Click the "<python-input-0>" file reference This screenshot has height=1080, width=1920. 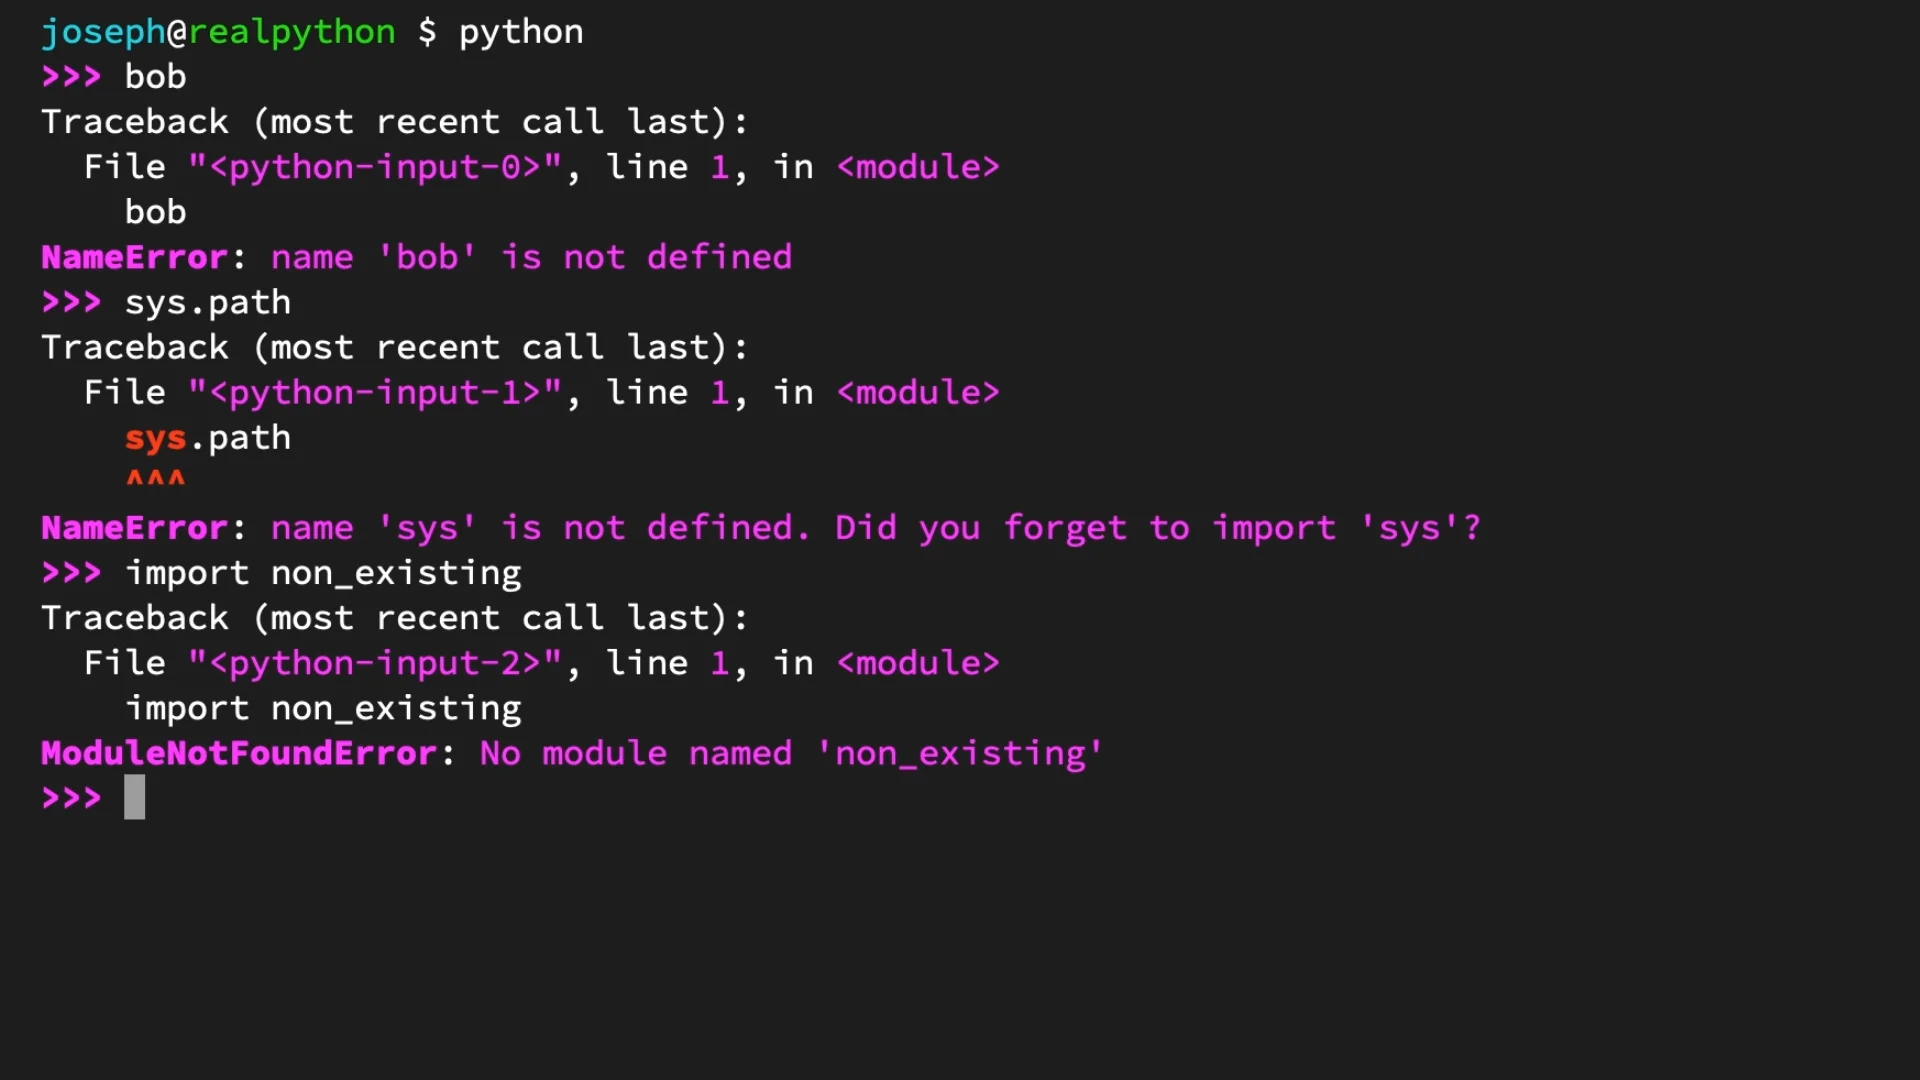tap(375, 167)
